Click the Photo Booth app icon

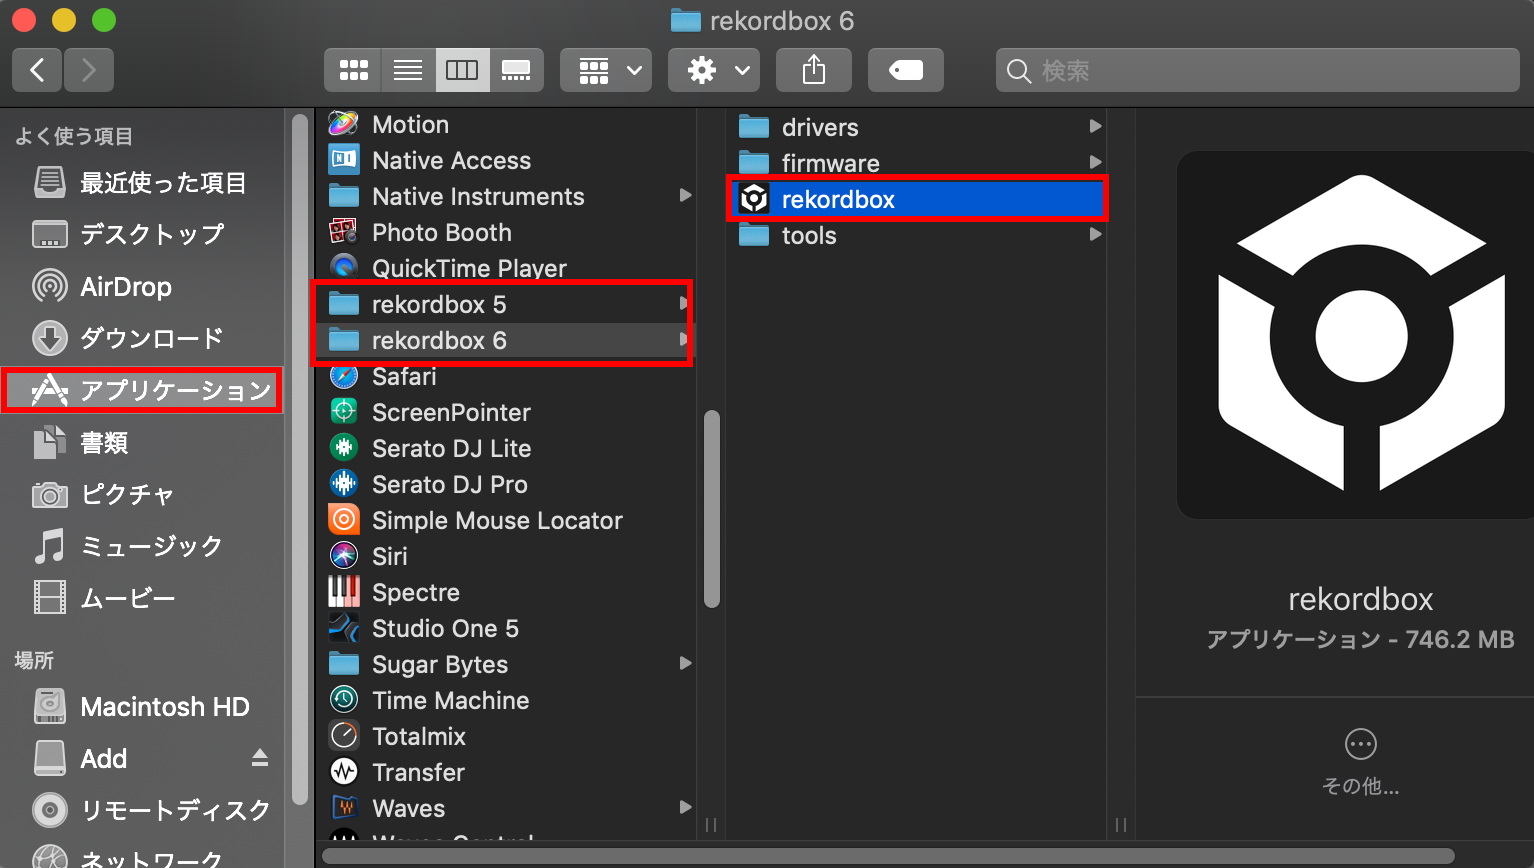click(x=344, y=233)
